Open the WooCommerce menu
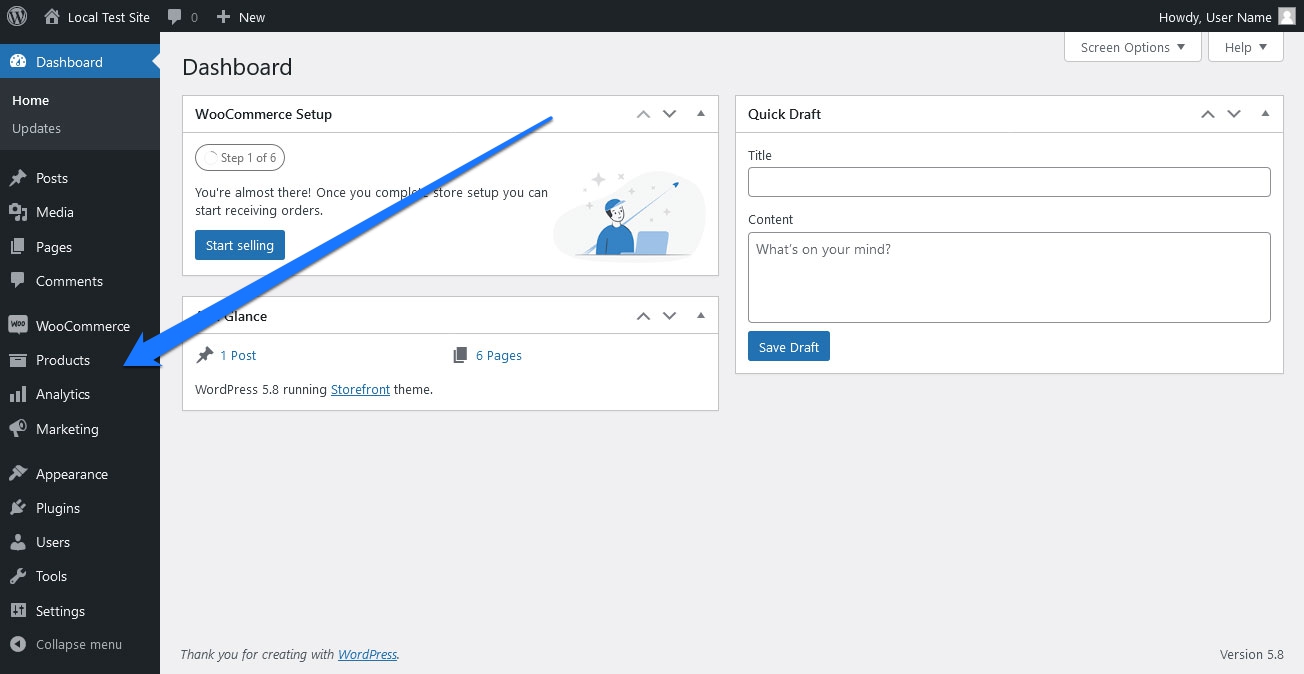The height and width of the screenshot is (674, 1304). click(80, 326)
